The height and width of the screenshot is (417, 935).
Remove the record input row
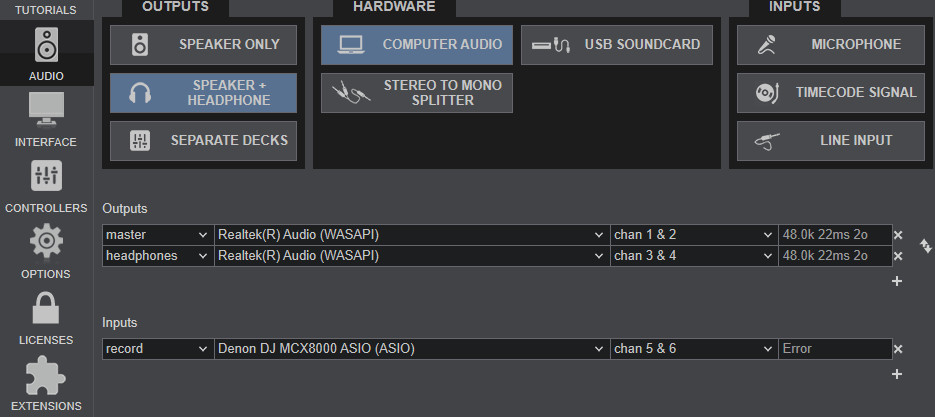(x=898, y=349)
